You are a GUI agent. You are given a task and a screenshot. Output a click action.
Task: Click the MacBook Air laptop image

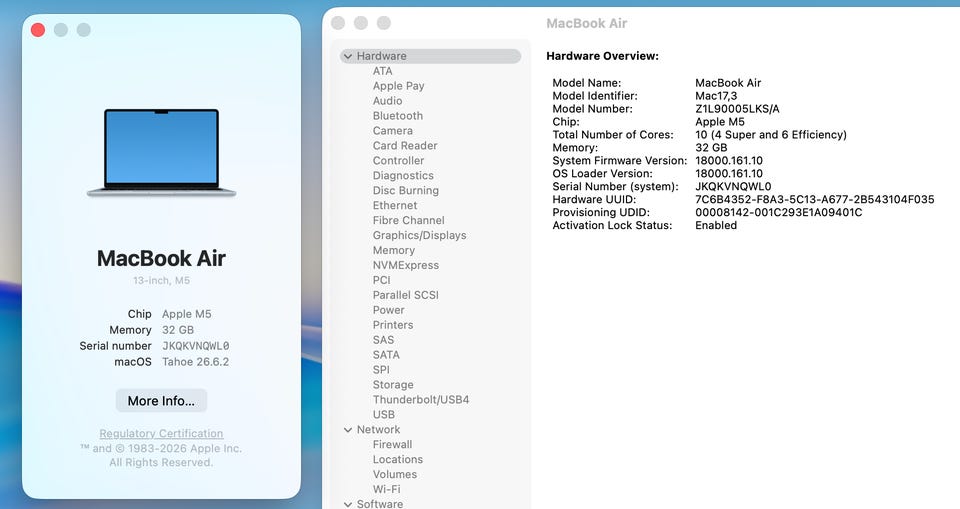161,153
